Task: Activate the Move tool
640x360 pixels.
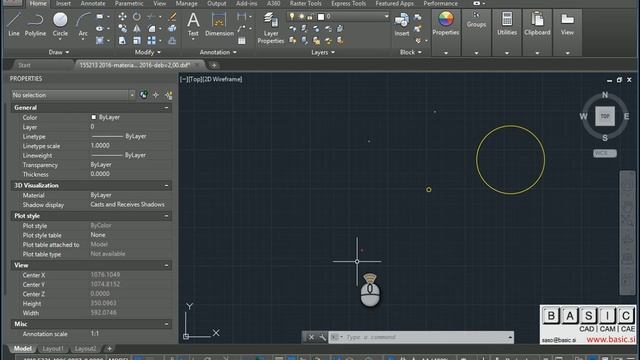Action: tap(122, 17)
